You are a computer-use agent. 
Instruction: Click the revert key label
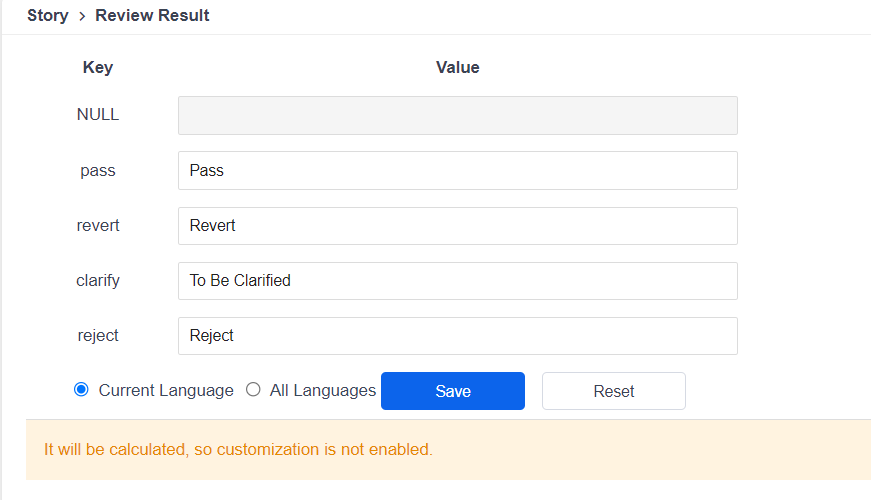click(98, 226)
